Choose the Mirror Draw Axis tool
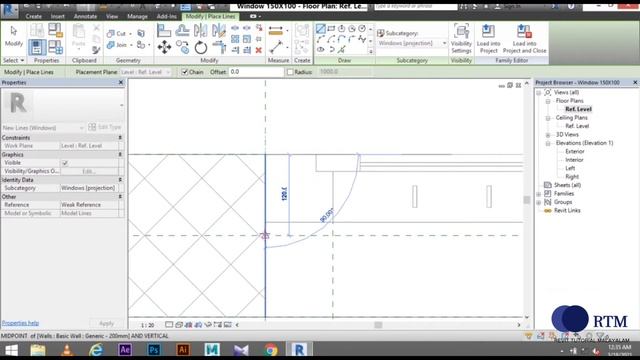The height and width of the screenshot is (360, 640). pos(218,30)
